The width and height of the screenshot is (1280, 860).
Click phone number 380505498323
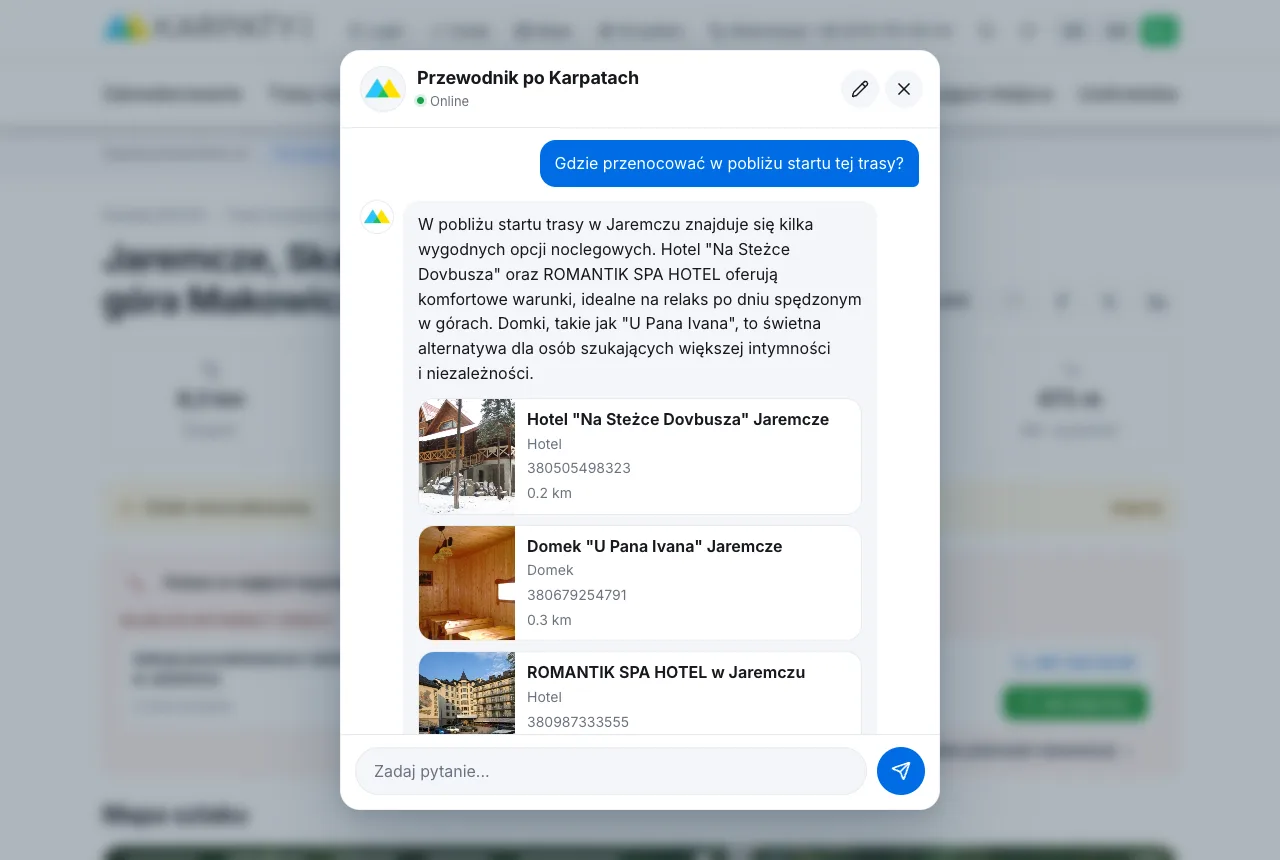579,468
